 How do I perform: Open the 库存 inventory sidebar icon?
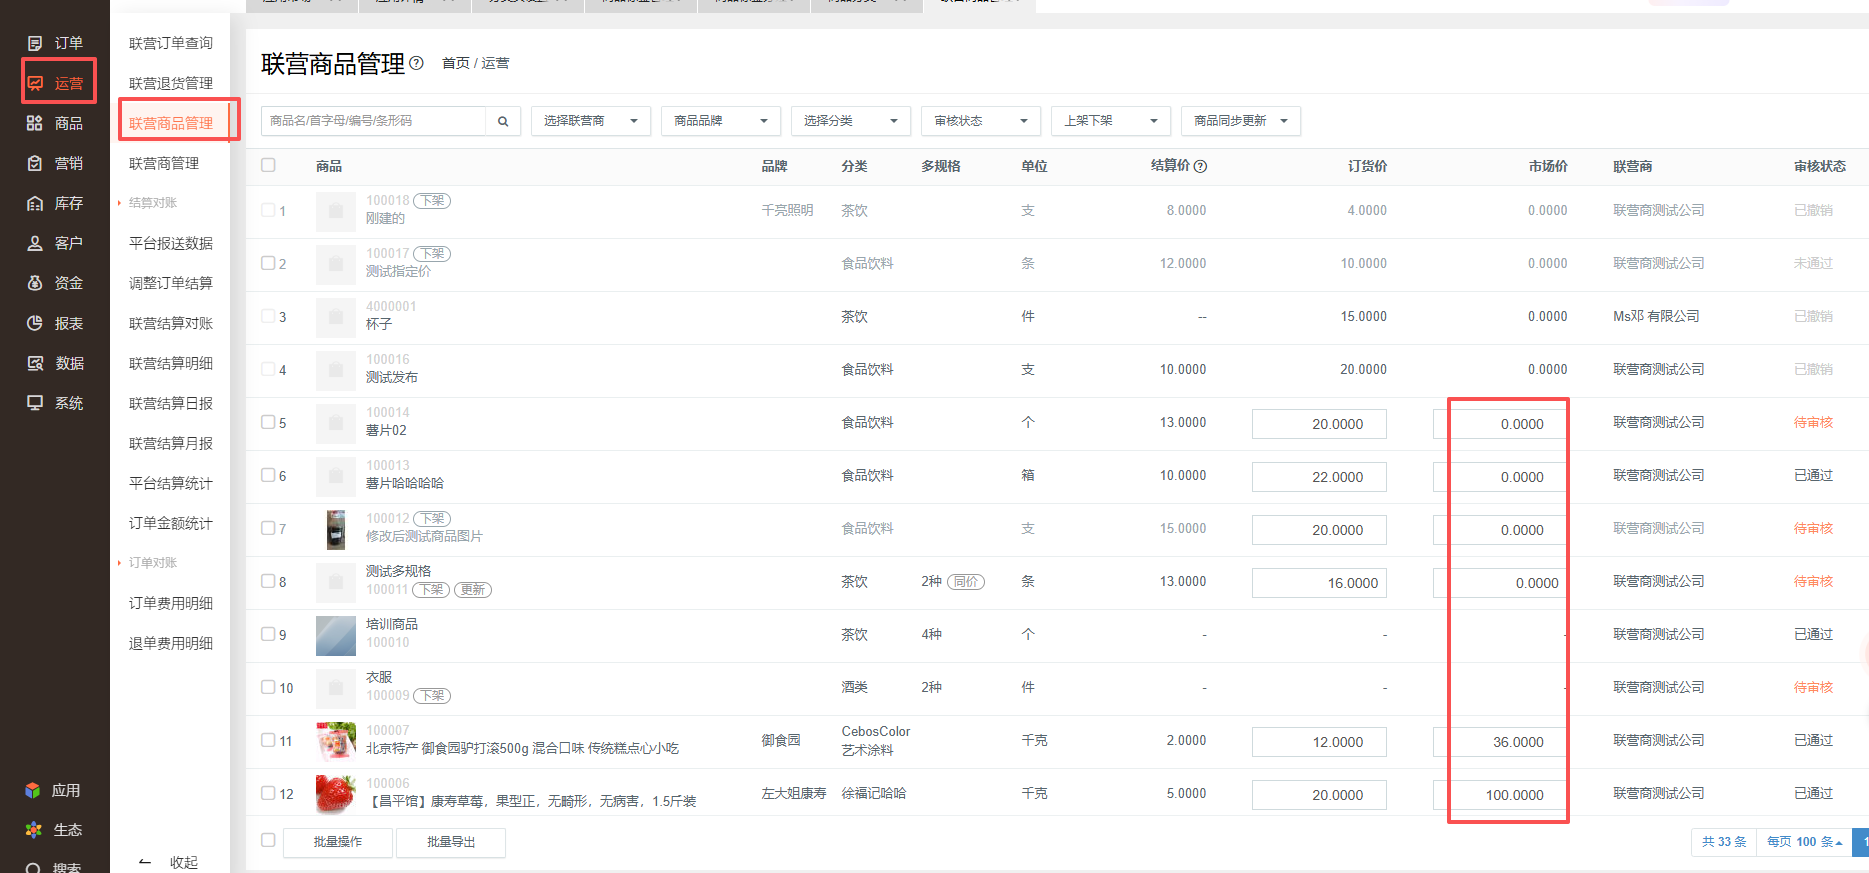pyautogui.click(x=35, y=203)
